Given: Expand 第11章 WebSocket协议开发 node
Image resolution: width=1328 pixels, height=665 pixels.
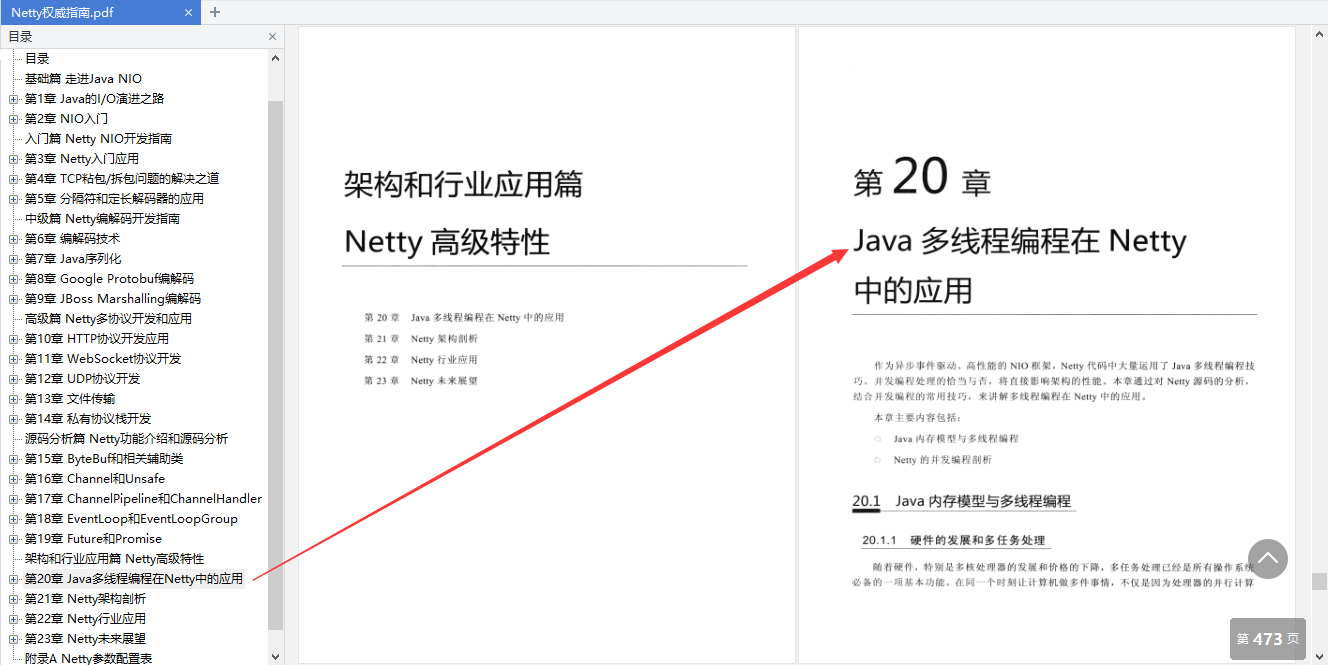Looking at the screenshot, I should tap(14, 359).
